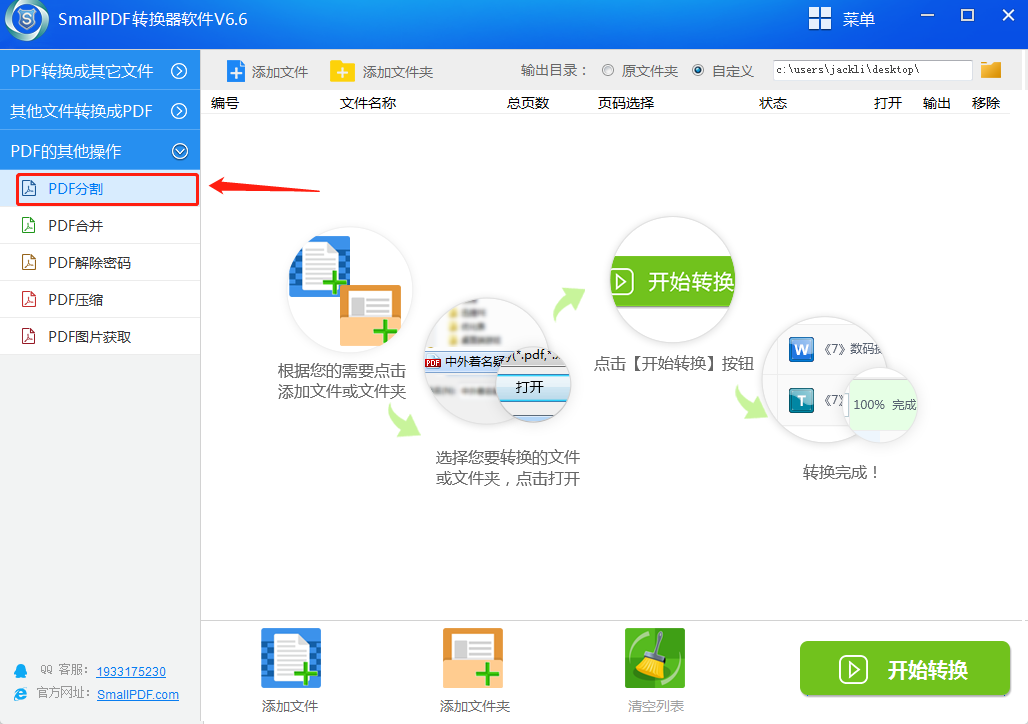
Task: Expand the PDF转换成其它文件 section
Action: [x=180, y=71]
